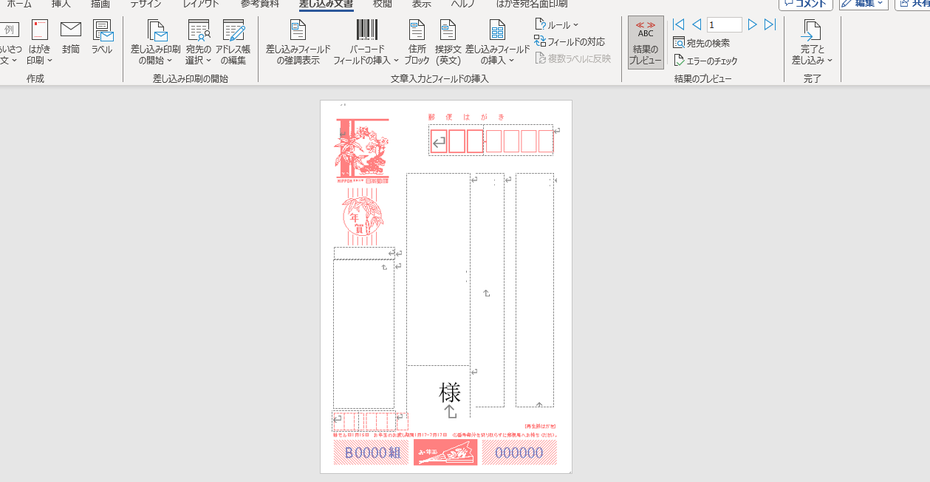Switch to the 参考資料 tab
Screen dimensions: 930x482
pos(260,4)
